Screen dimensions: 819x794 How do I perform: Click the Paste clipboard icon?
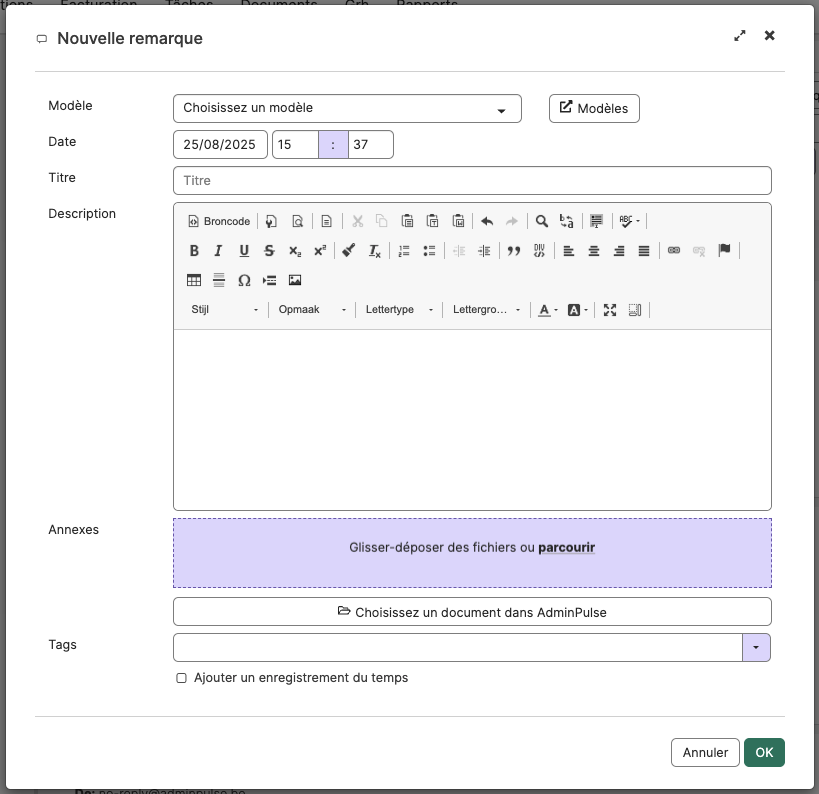coord(407,221)
